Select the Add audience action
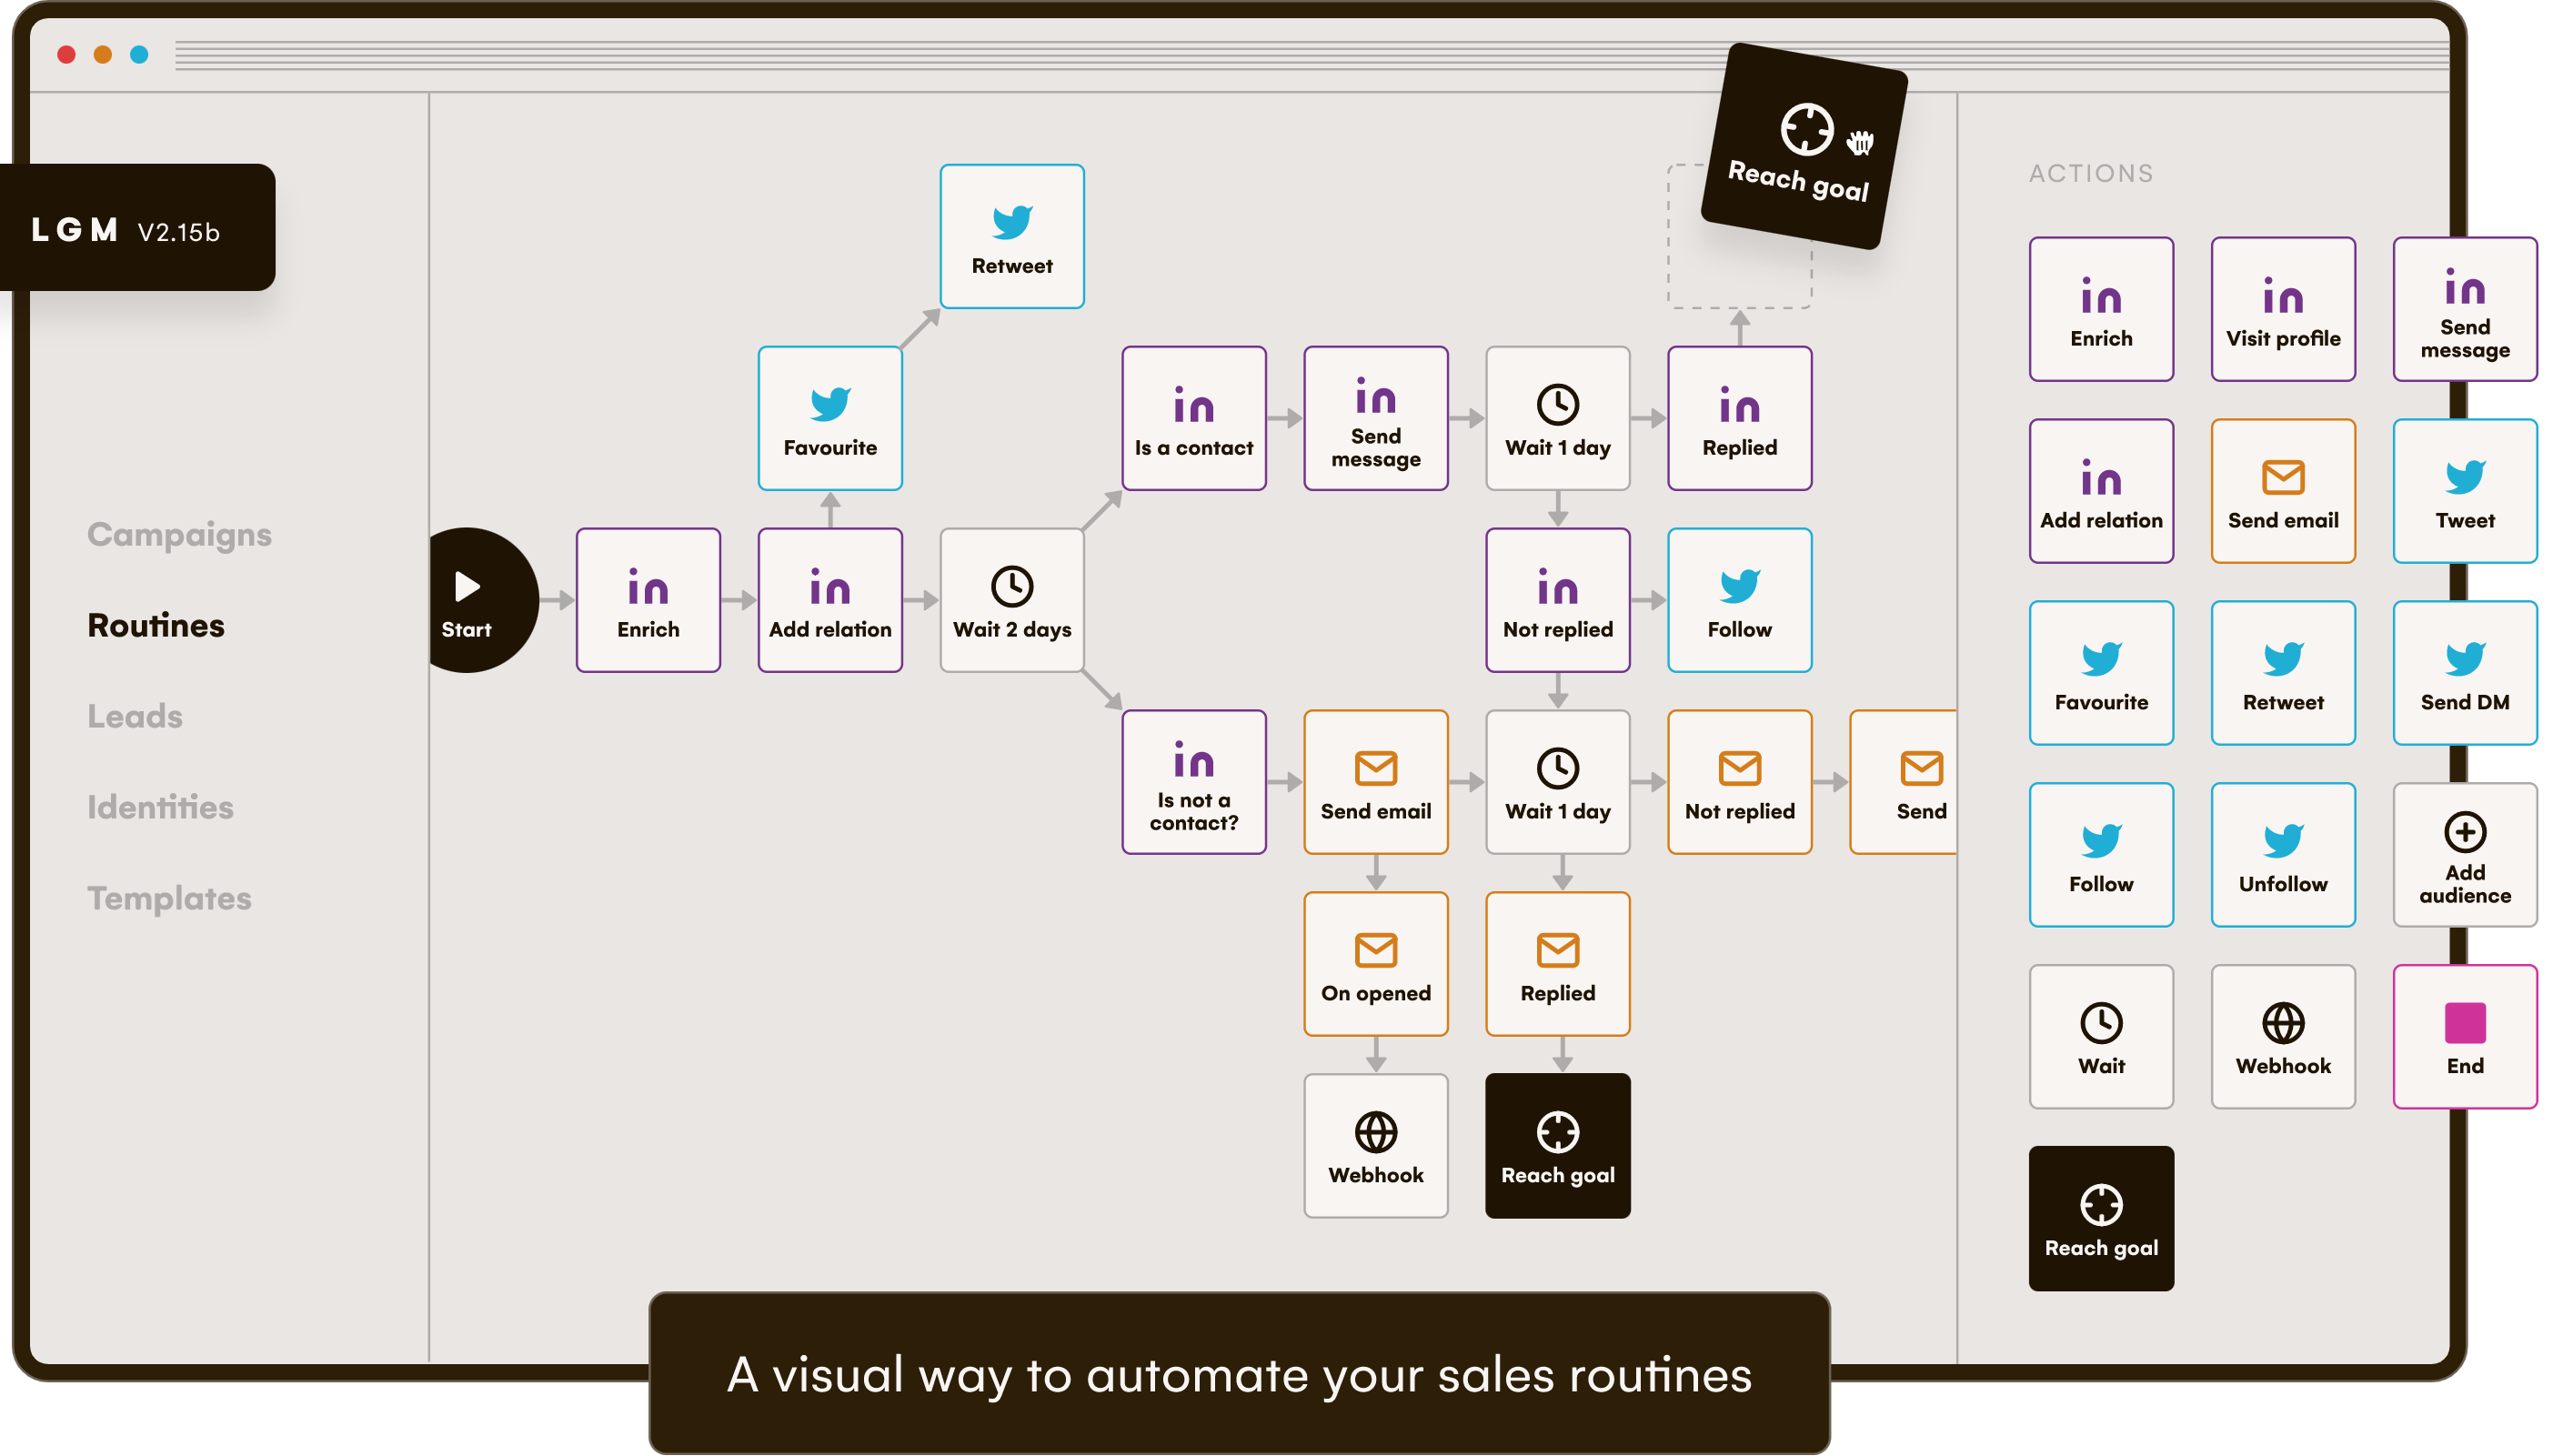 (x=2463, y=855)
